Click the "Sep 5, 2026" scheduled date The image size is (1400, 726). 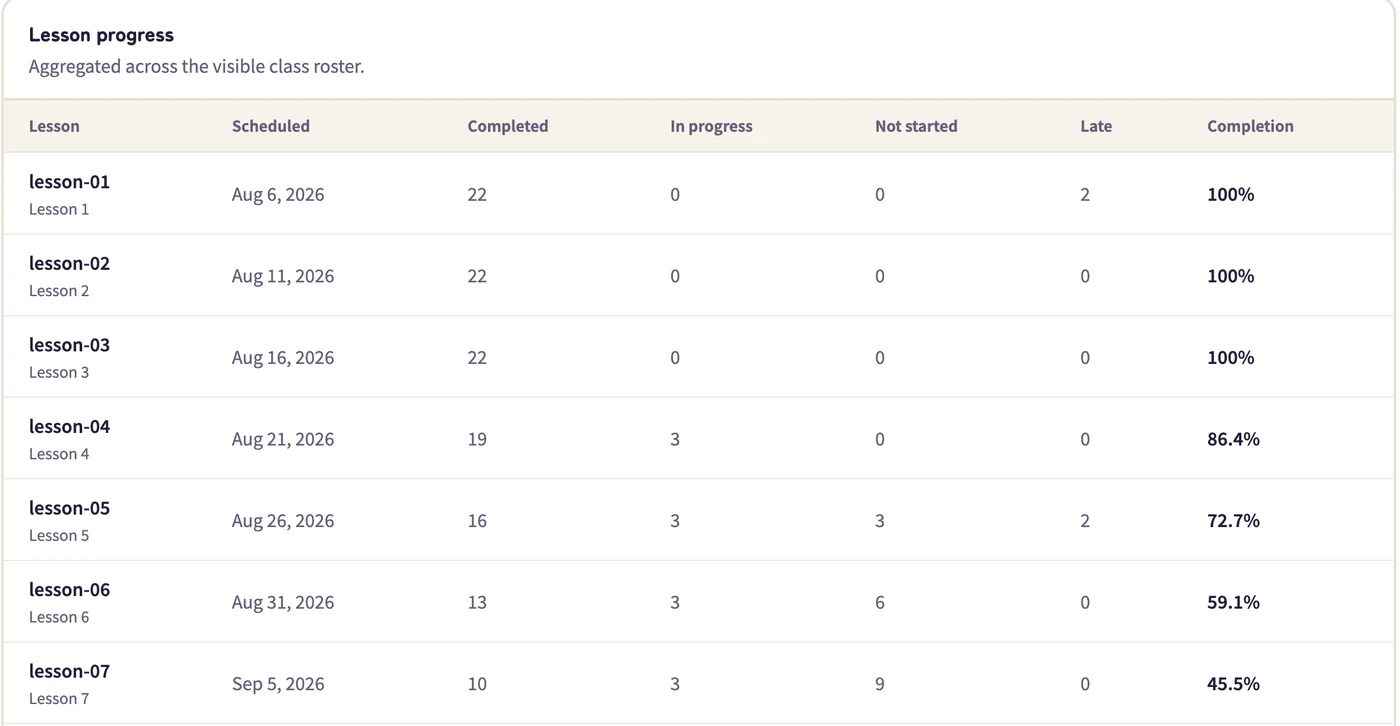(x=278, y=684)
